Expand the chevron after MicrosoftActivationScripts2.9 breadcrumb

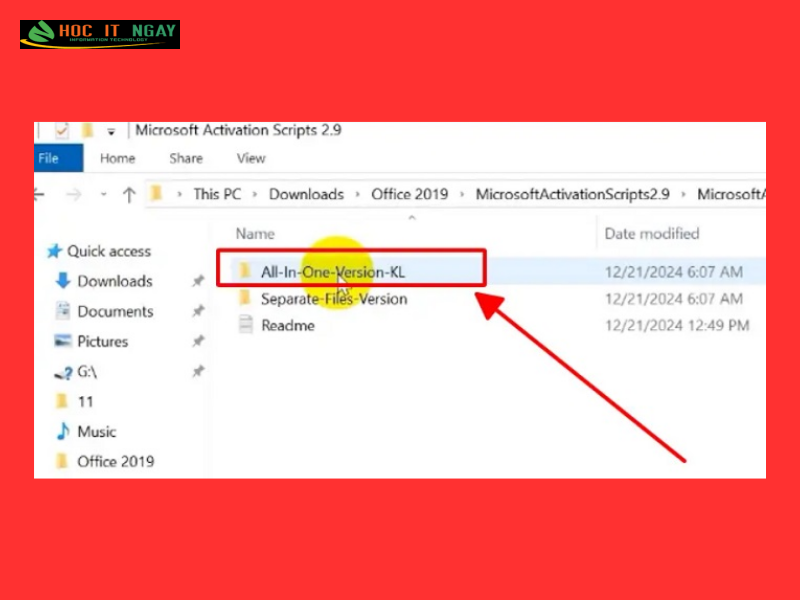(684, 195)
